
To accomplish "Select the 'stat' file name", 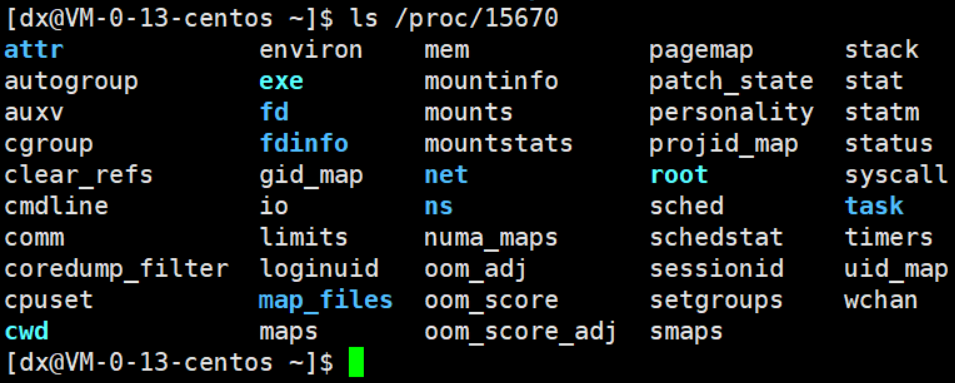I will (x=873, y=82).
